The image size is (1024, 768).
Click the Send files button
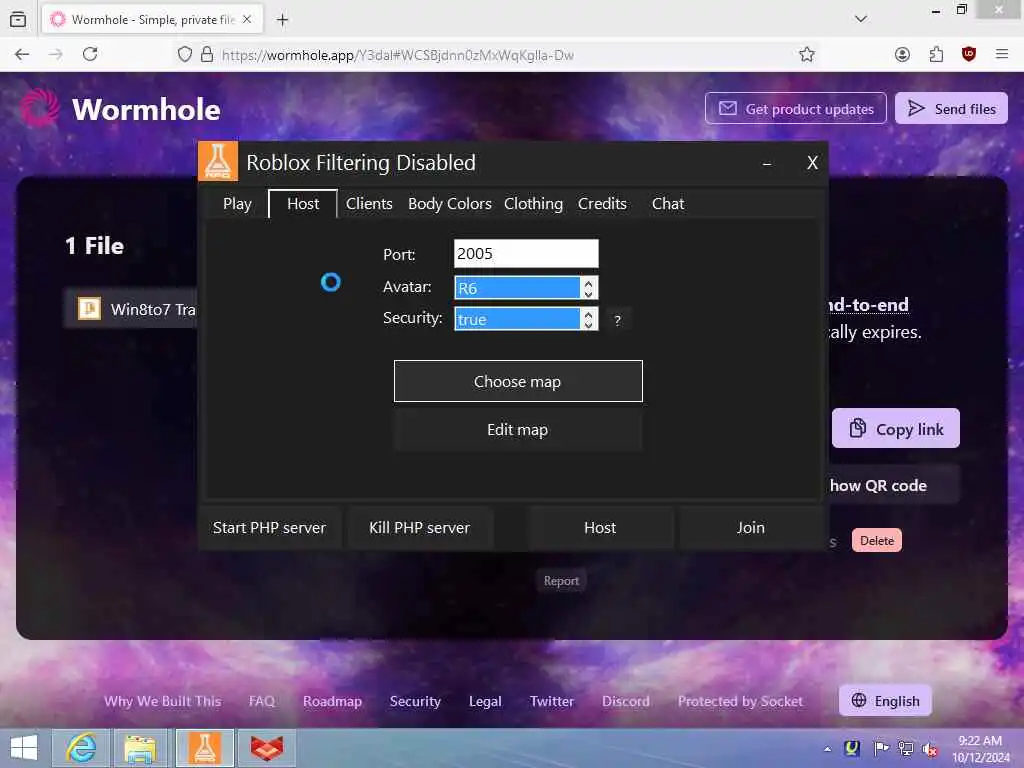click(951, 108)
